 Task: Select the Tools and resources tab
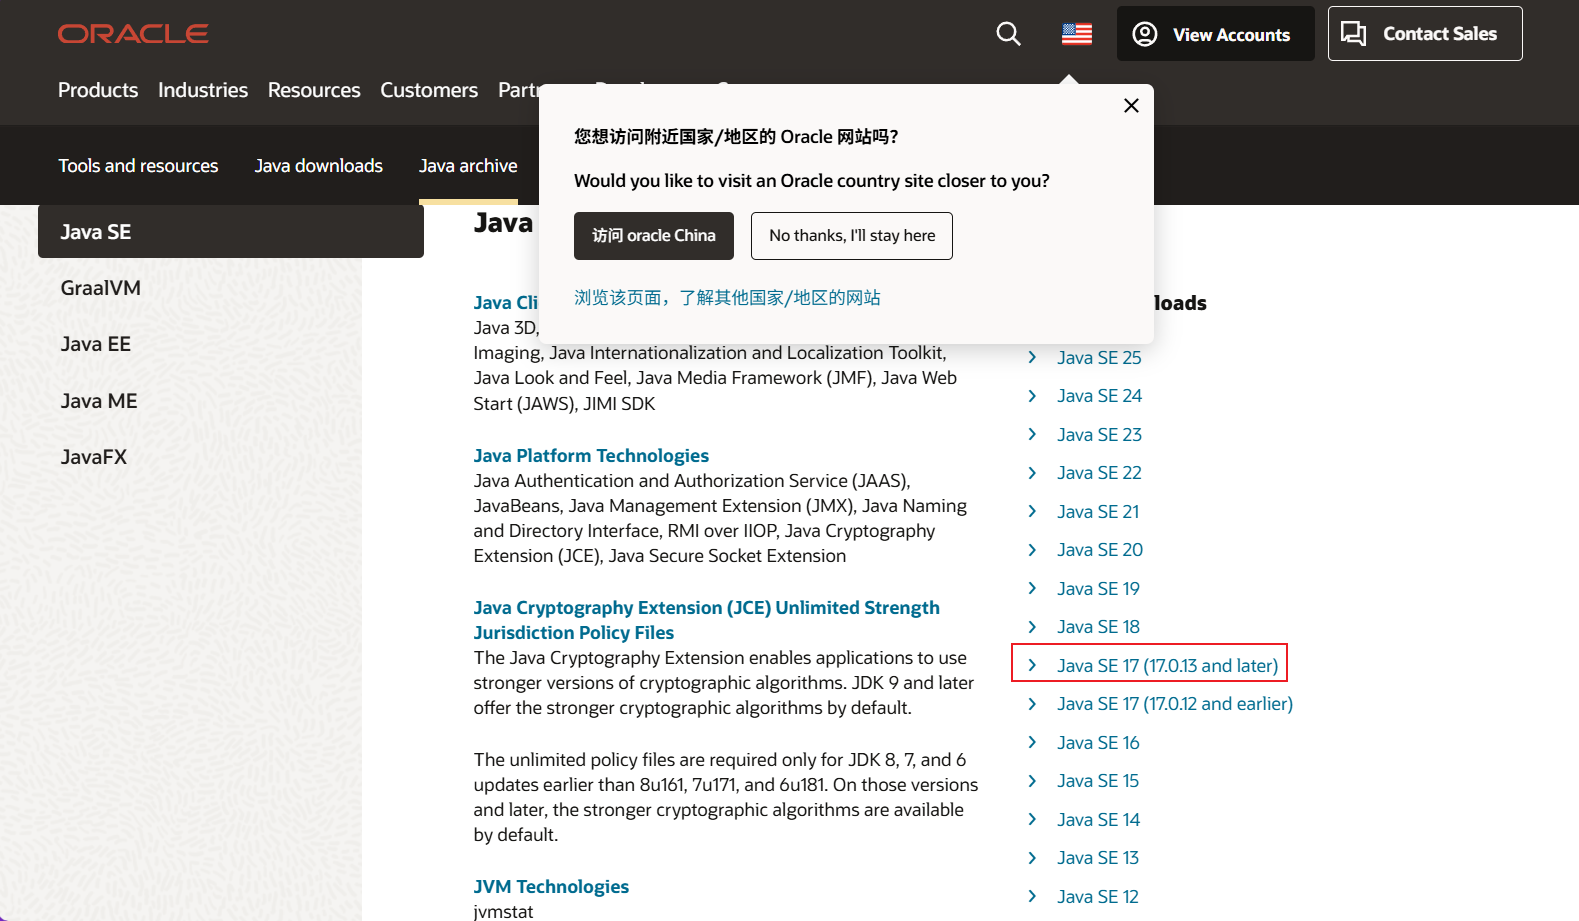click(x=138, y=166)
